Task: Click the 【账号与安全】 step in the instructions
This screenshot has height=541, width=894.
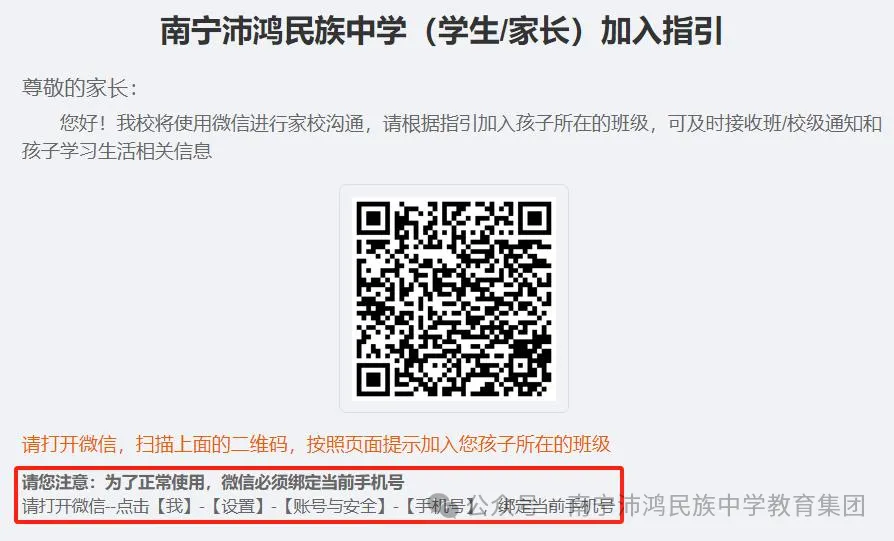Action: click(x=335, y=506)
